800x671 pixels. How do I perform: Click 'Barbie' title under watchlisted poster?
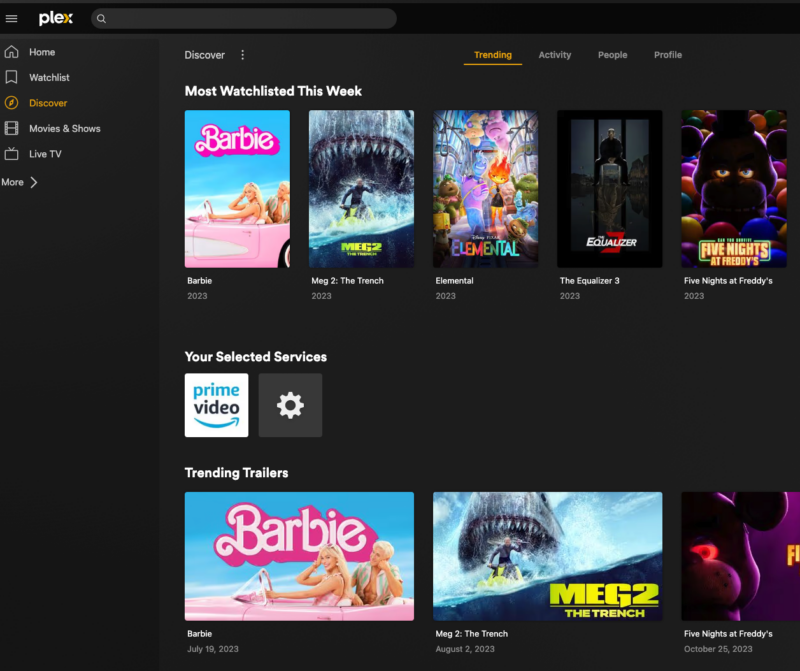tap(199, 281)
